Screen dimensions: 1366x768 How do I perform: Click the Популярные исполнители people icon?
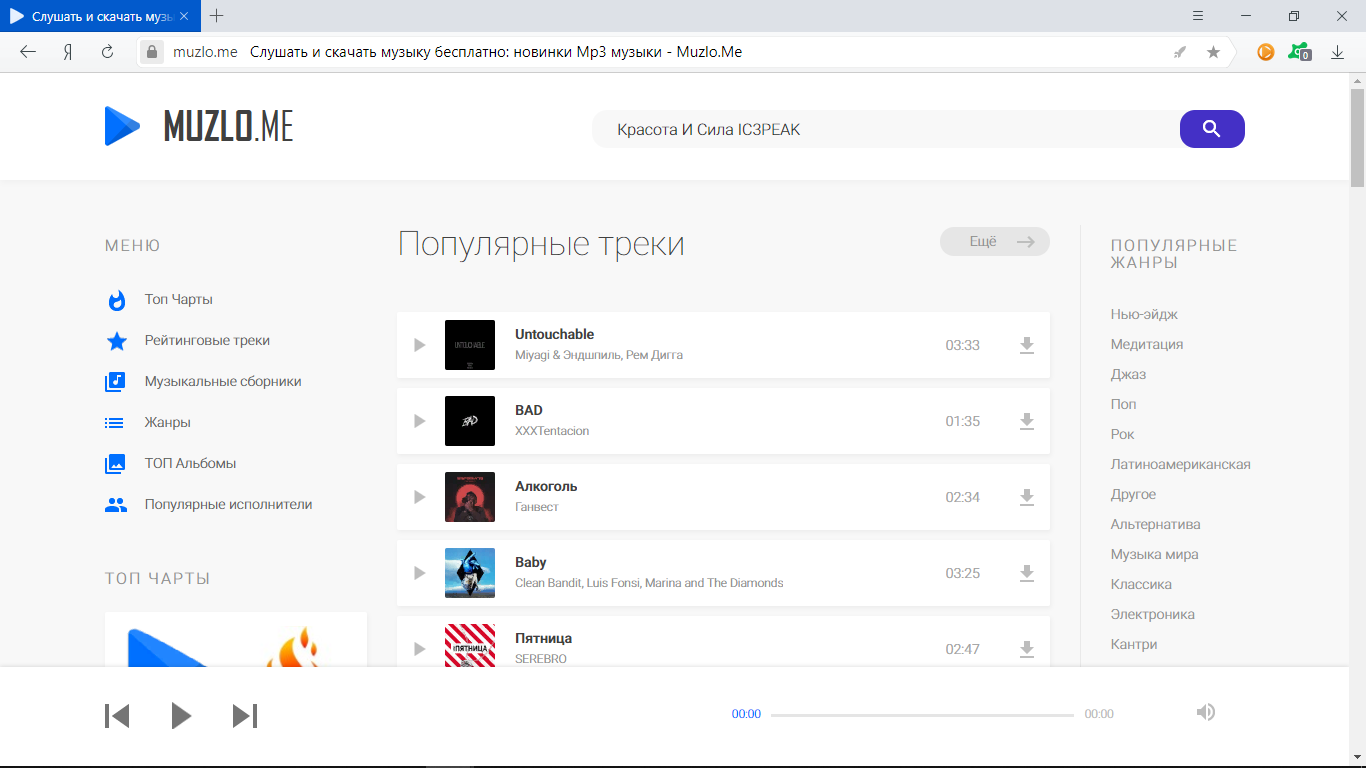(x=116, y=505)
